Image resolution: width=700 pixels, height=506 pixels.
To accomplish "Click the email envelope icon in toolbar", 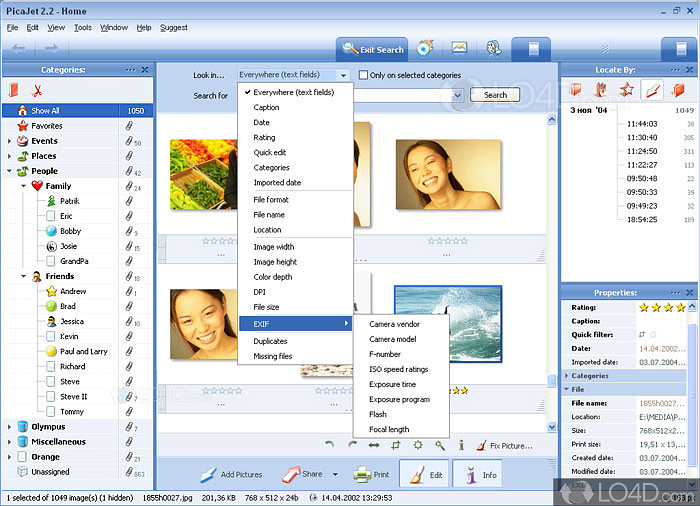I will pyautogui.click(x=459, y=48).
